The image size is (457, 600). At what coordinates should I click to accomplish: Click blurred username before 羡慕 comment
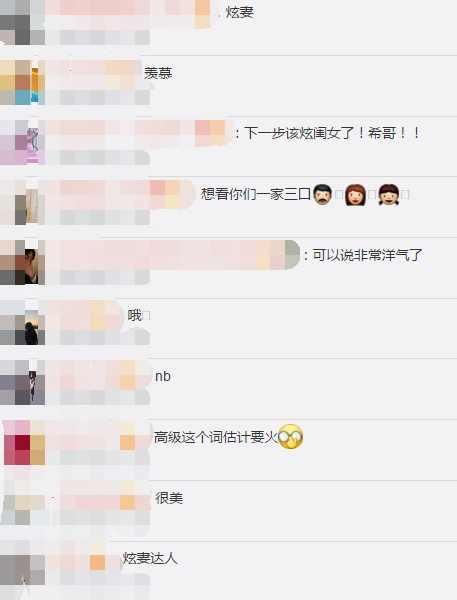[94, 73]
